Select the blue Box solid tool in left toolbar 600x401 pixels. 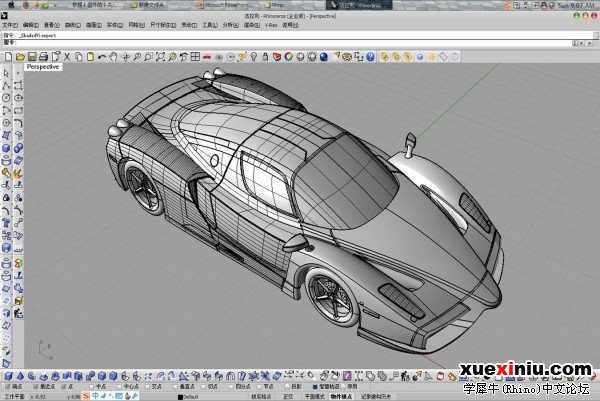6,148
